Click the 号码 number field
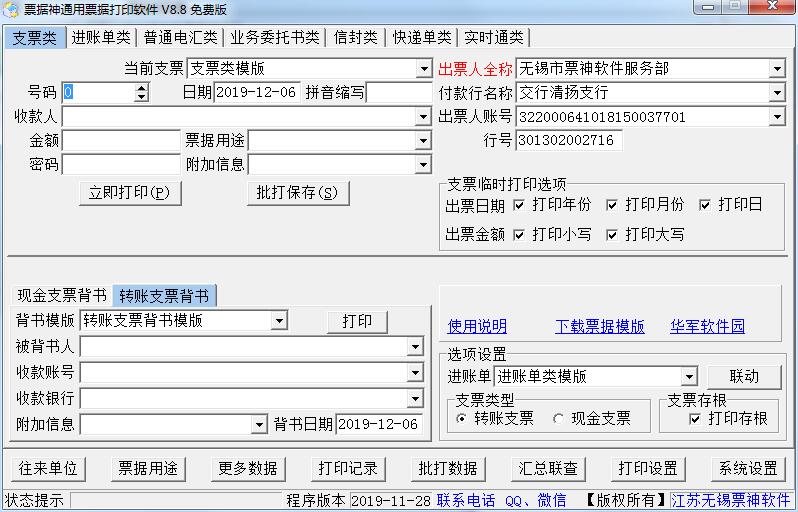This screenshot has height=512, width=798. tap(99, 93)
